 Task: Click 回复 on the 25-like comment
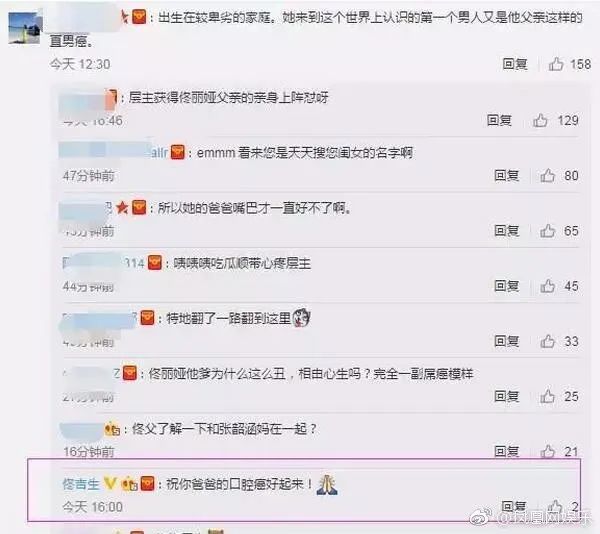tap(507, 396)
